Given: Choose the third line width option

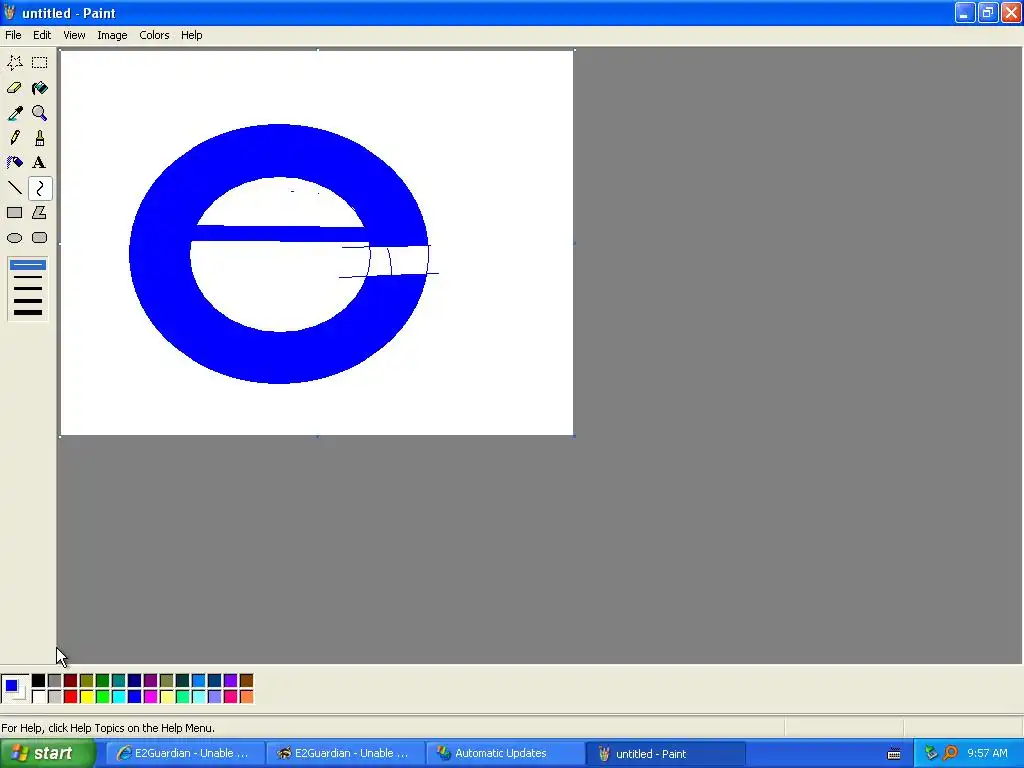Looking at the screenshot, I should pyautogui.click(x=27, y=289).
